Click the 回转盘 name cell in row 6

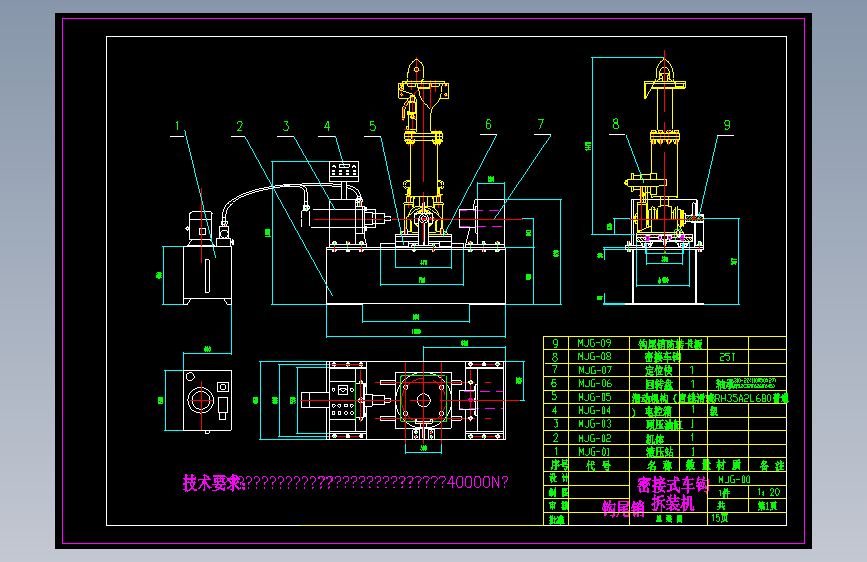659,384
